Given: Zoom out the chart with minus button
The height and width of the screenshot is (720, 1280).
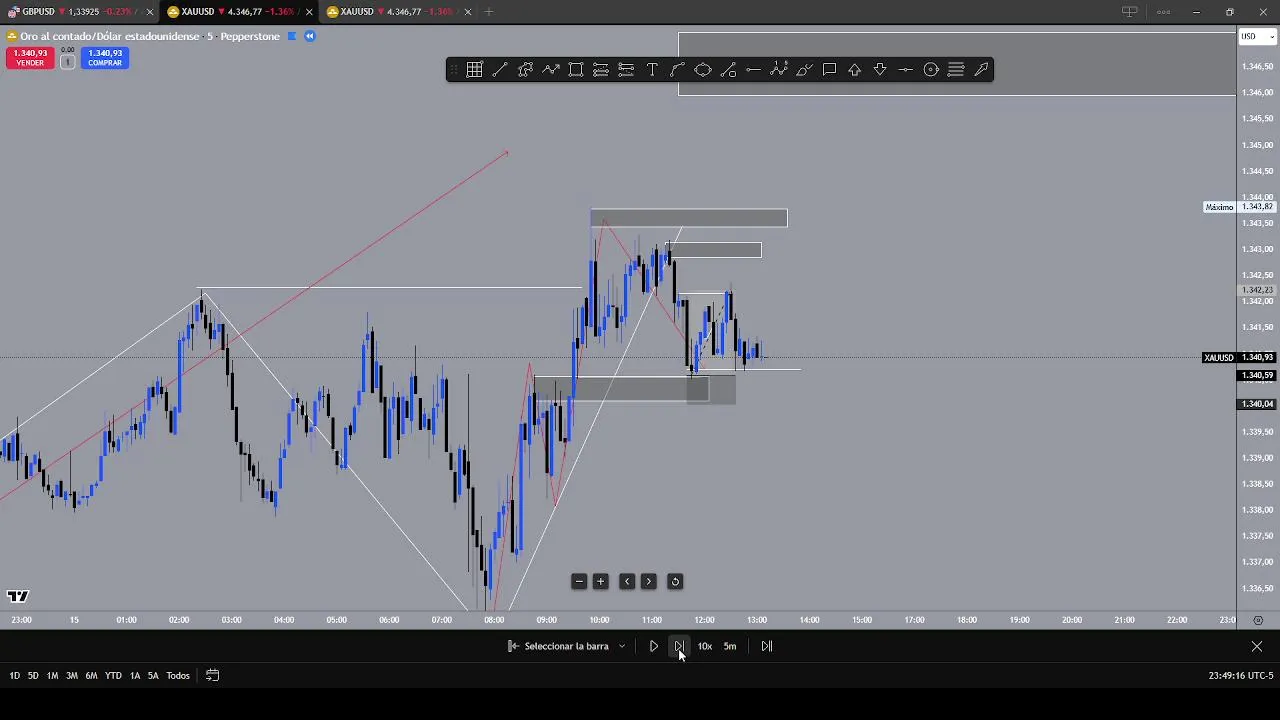Looking at the screenshot, I should [579, 581].
